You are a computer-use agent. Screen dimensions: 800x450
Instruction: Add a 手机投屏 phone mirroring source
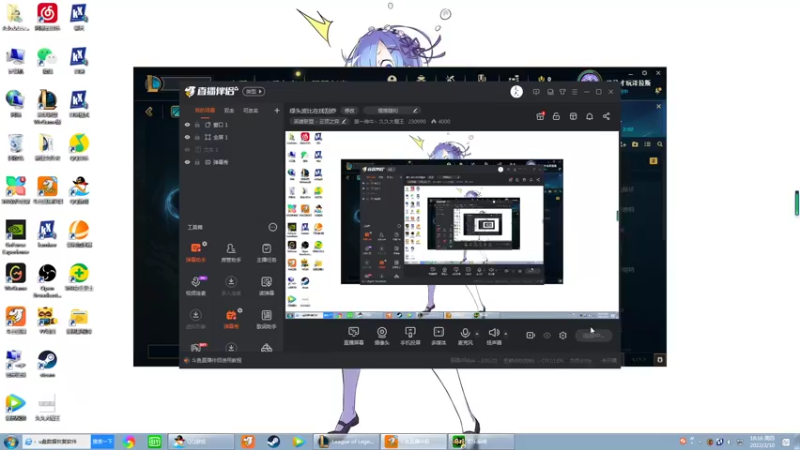[x=410, y=336]
